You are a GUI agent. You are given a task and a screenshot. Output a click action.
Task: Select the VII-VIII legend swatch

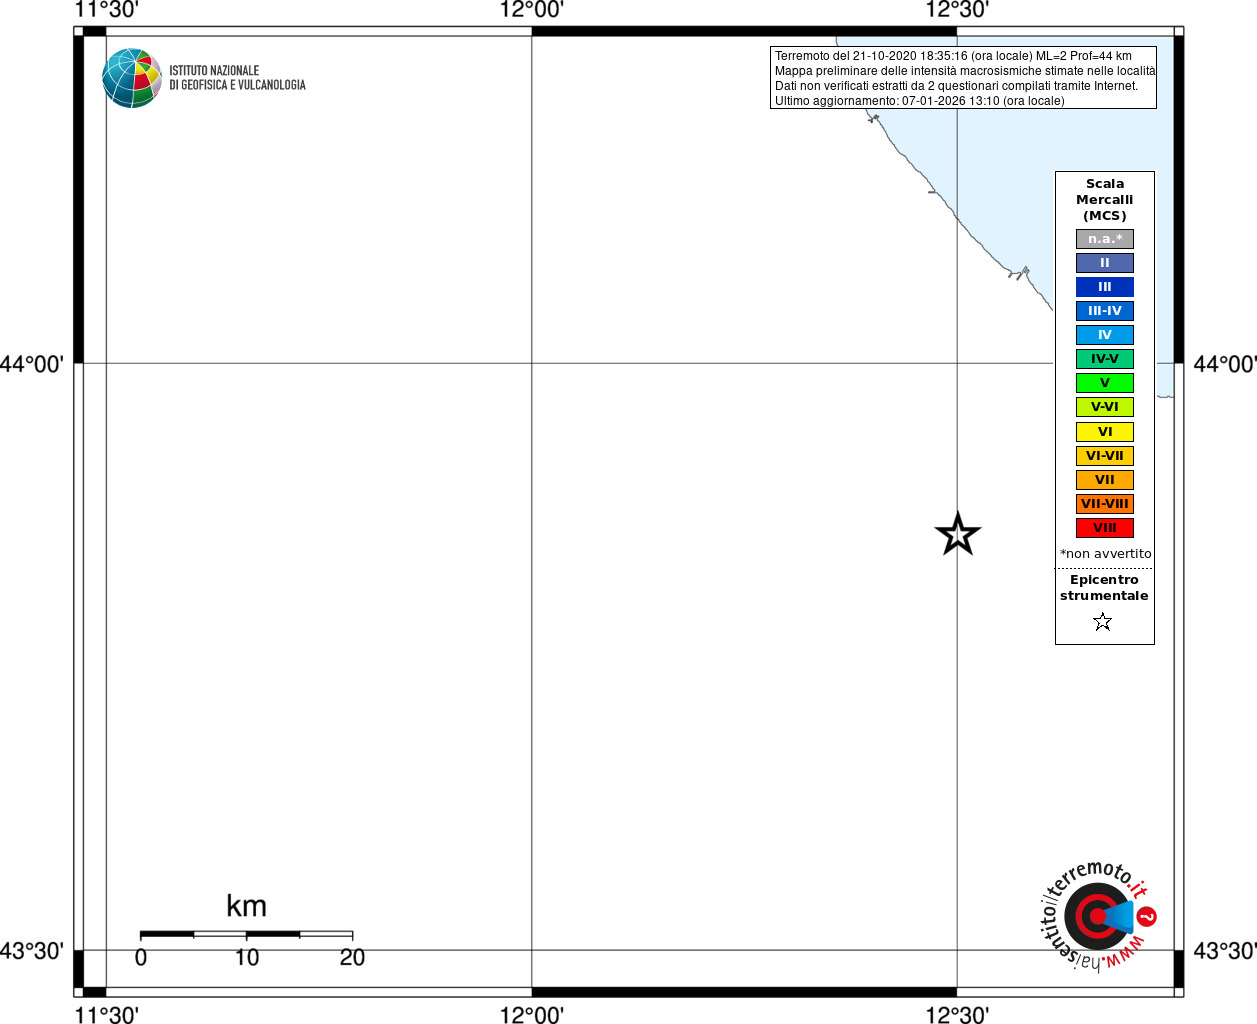1105,504
